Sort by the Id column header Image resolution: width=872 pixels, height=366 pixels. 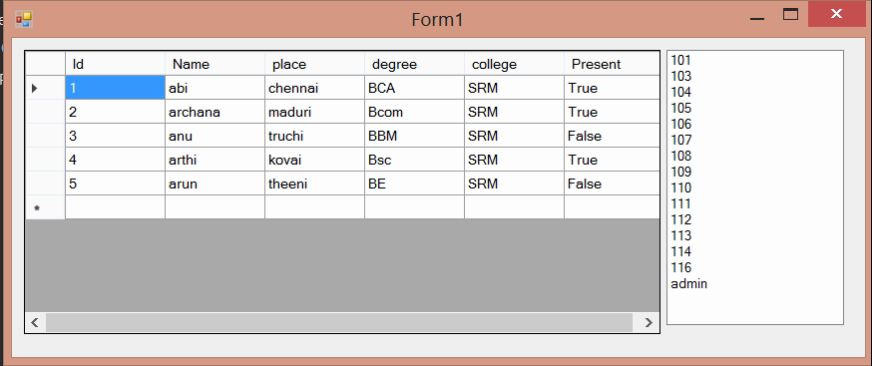[115, 64]
